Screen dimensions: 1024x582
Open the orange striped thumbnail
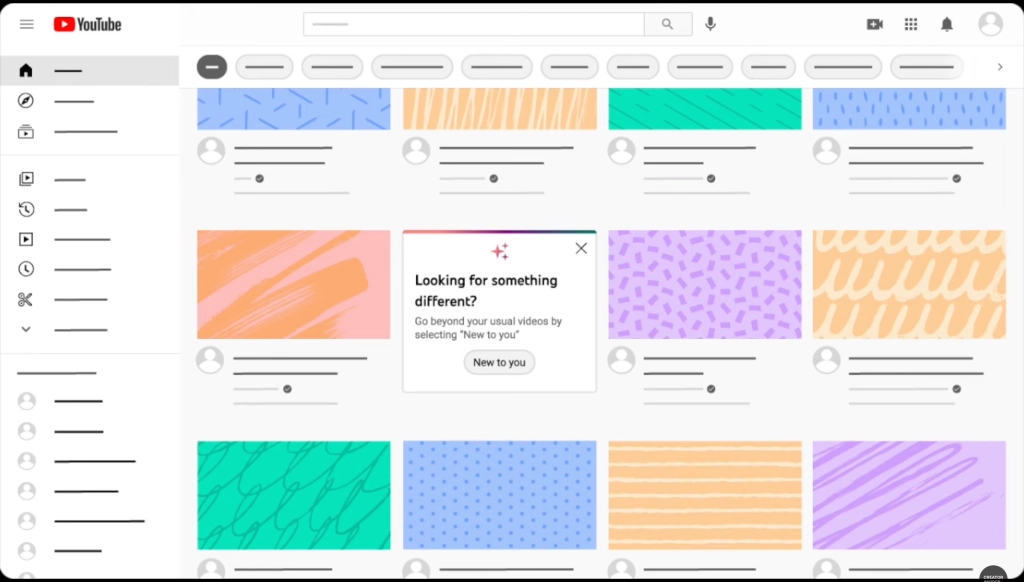pyautogui.click(x=705, y=495)
